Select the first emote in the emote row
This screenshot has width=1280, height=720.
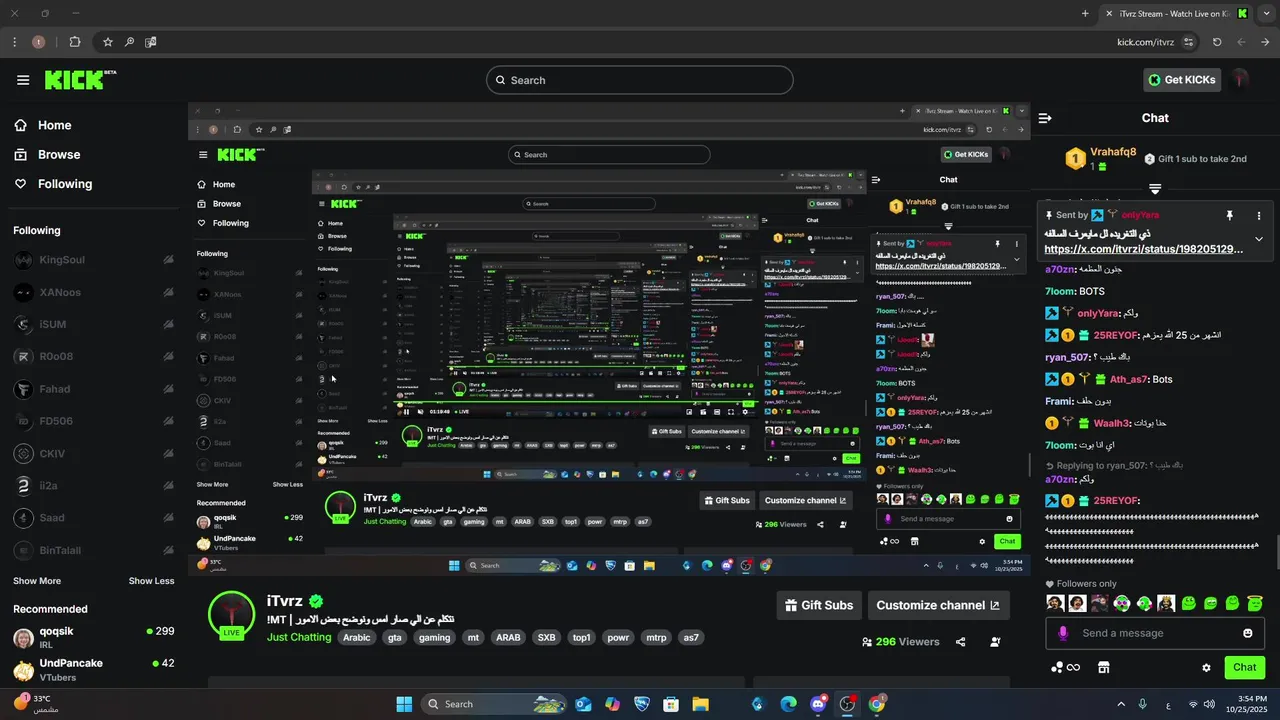click(1055, 603)
